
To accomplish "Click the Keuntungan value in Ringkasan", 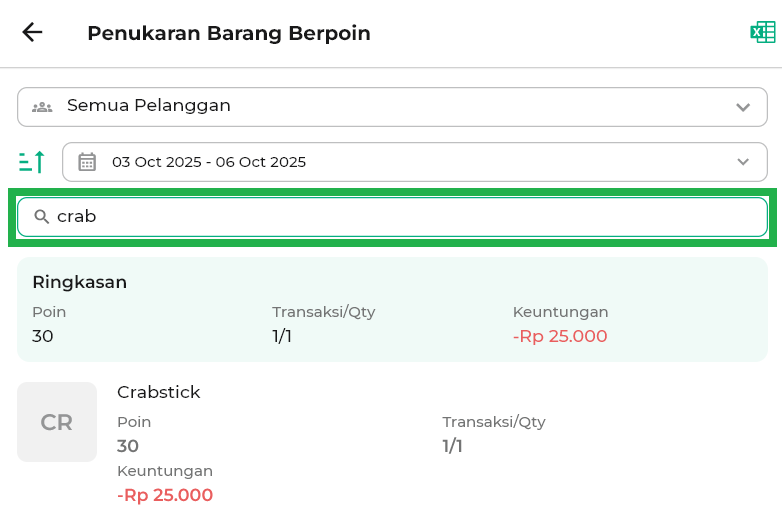I will (560, 336).
